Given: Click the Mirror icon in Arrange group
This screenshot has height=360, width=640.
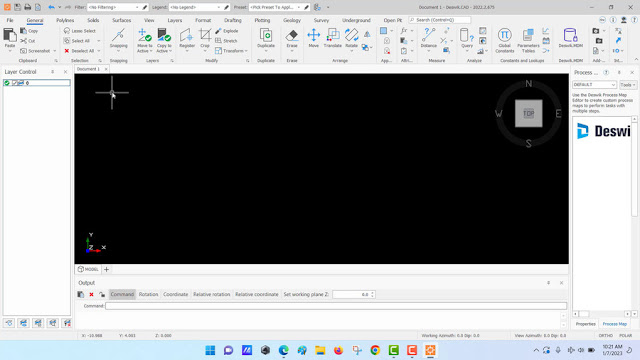Looking at the screenshot, I should (367, 34).
